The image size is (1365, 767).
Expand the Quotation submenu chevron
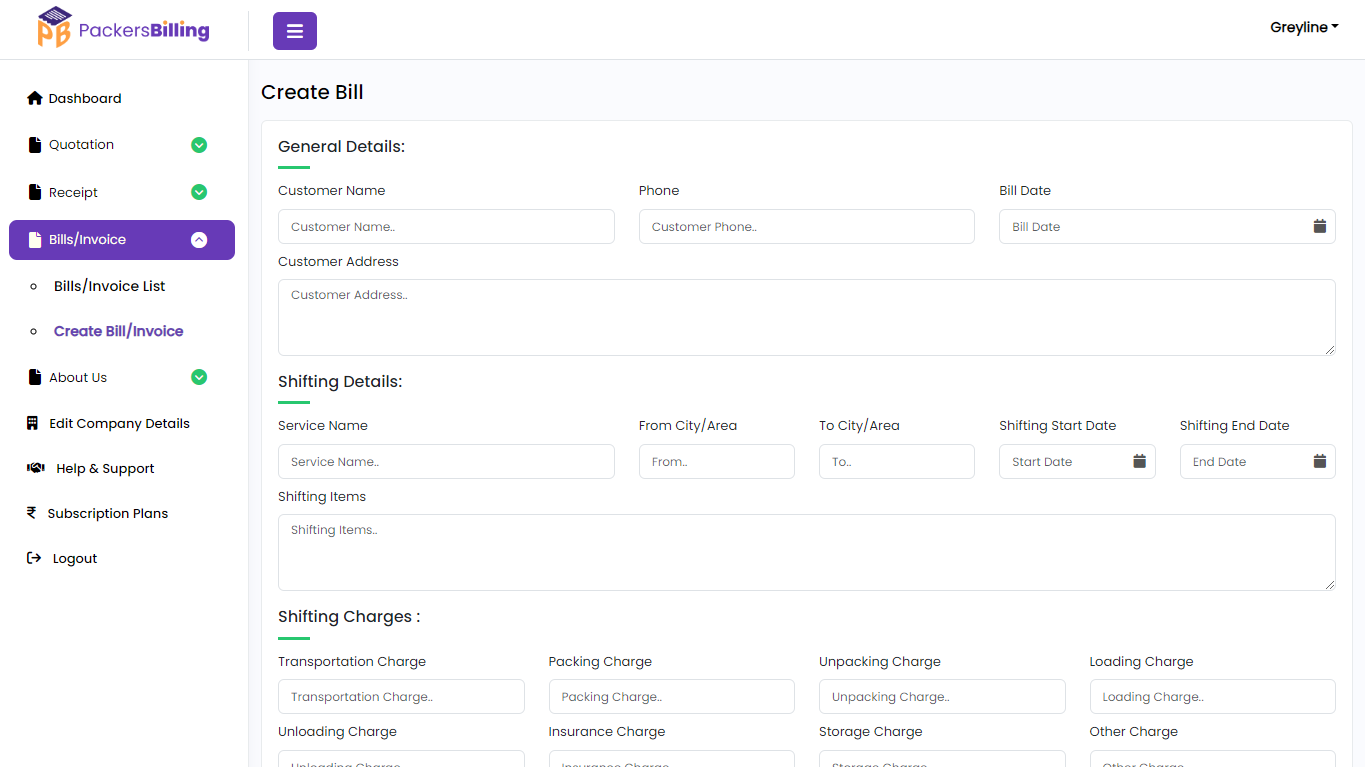(199, 145)
